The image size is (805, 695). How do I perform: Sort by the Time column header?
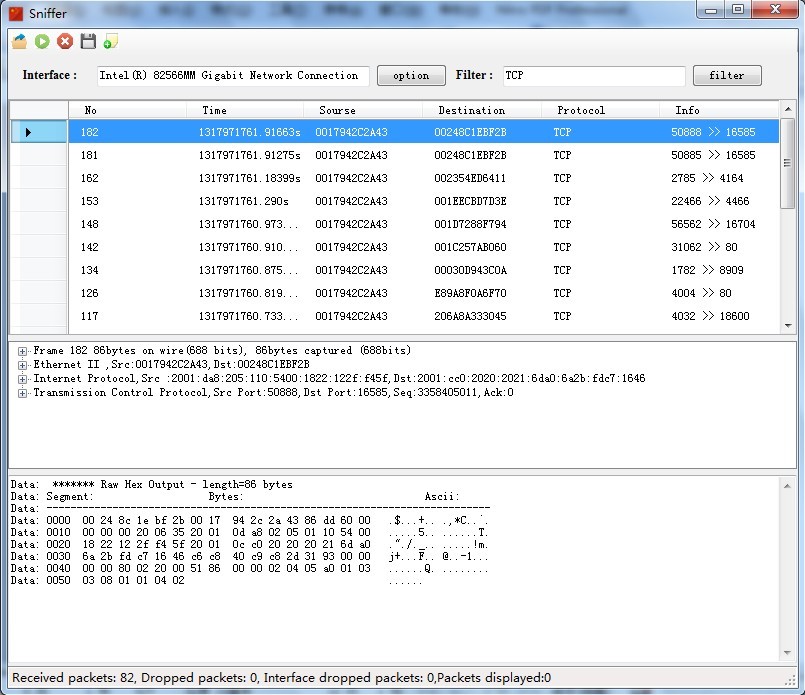[x=214, y=110]
